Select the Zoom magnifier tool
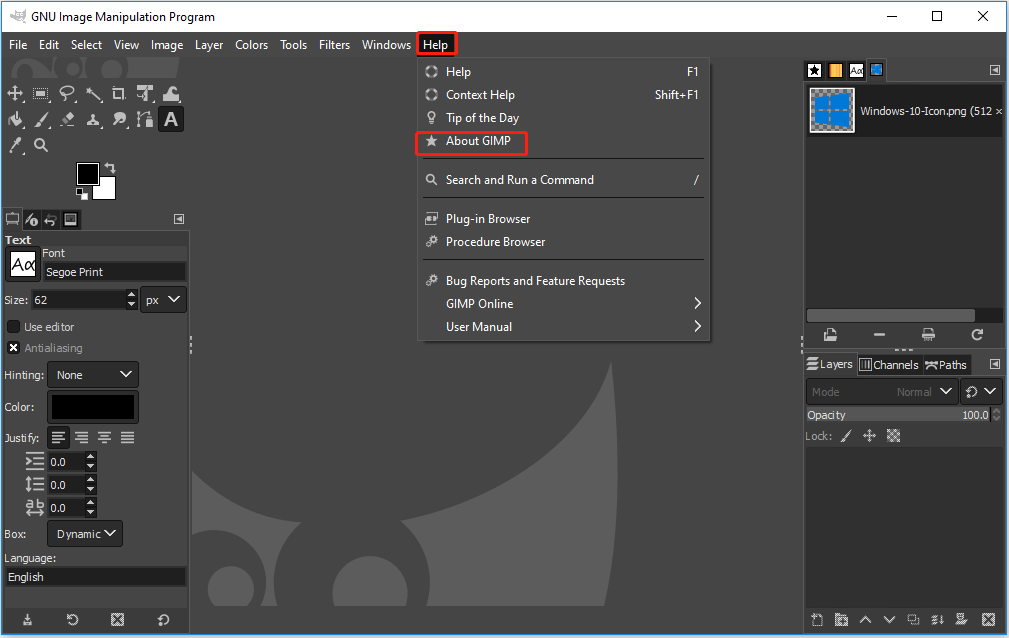 click(x=41, y=145)
